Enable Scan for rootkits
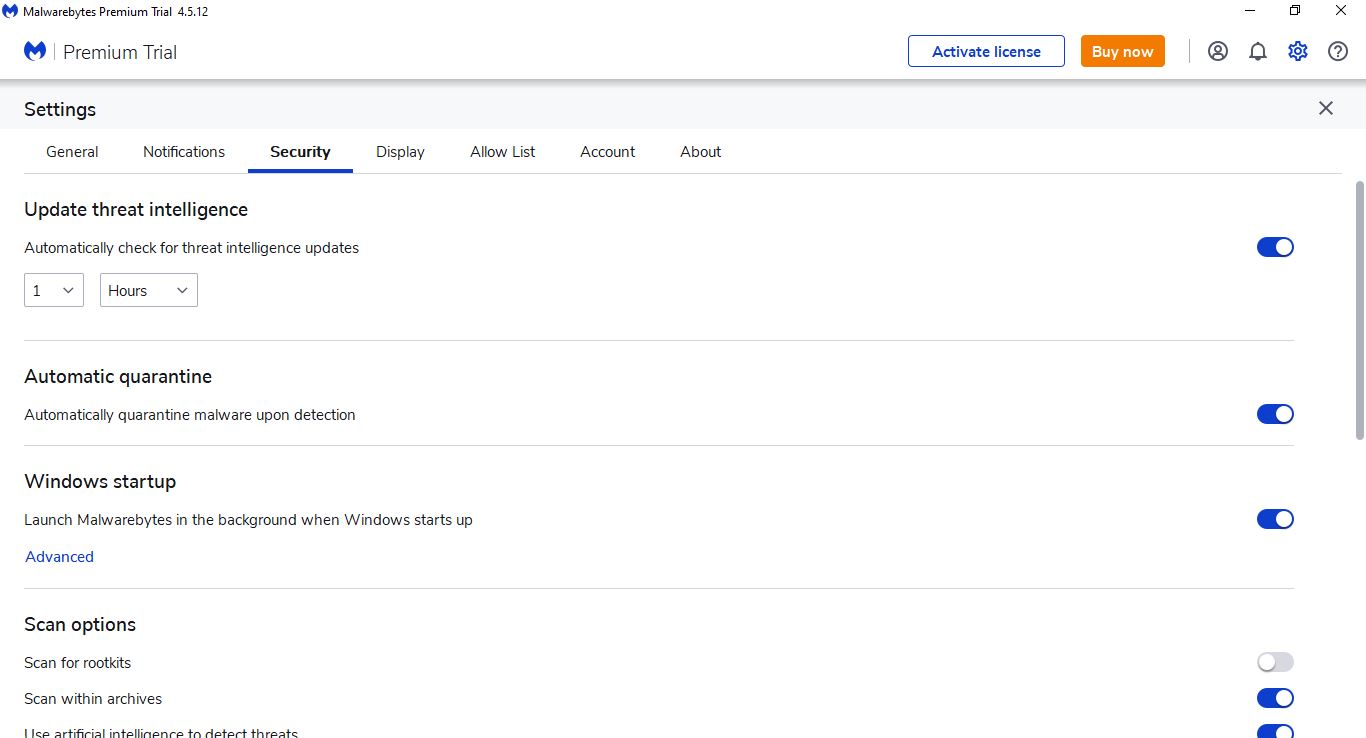1366x738 pixels. 1275,662
